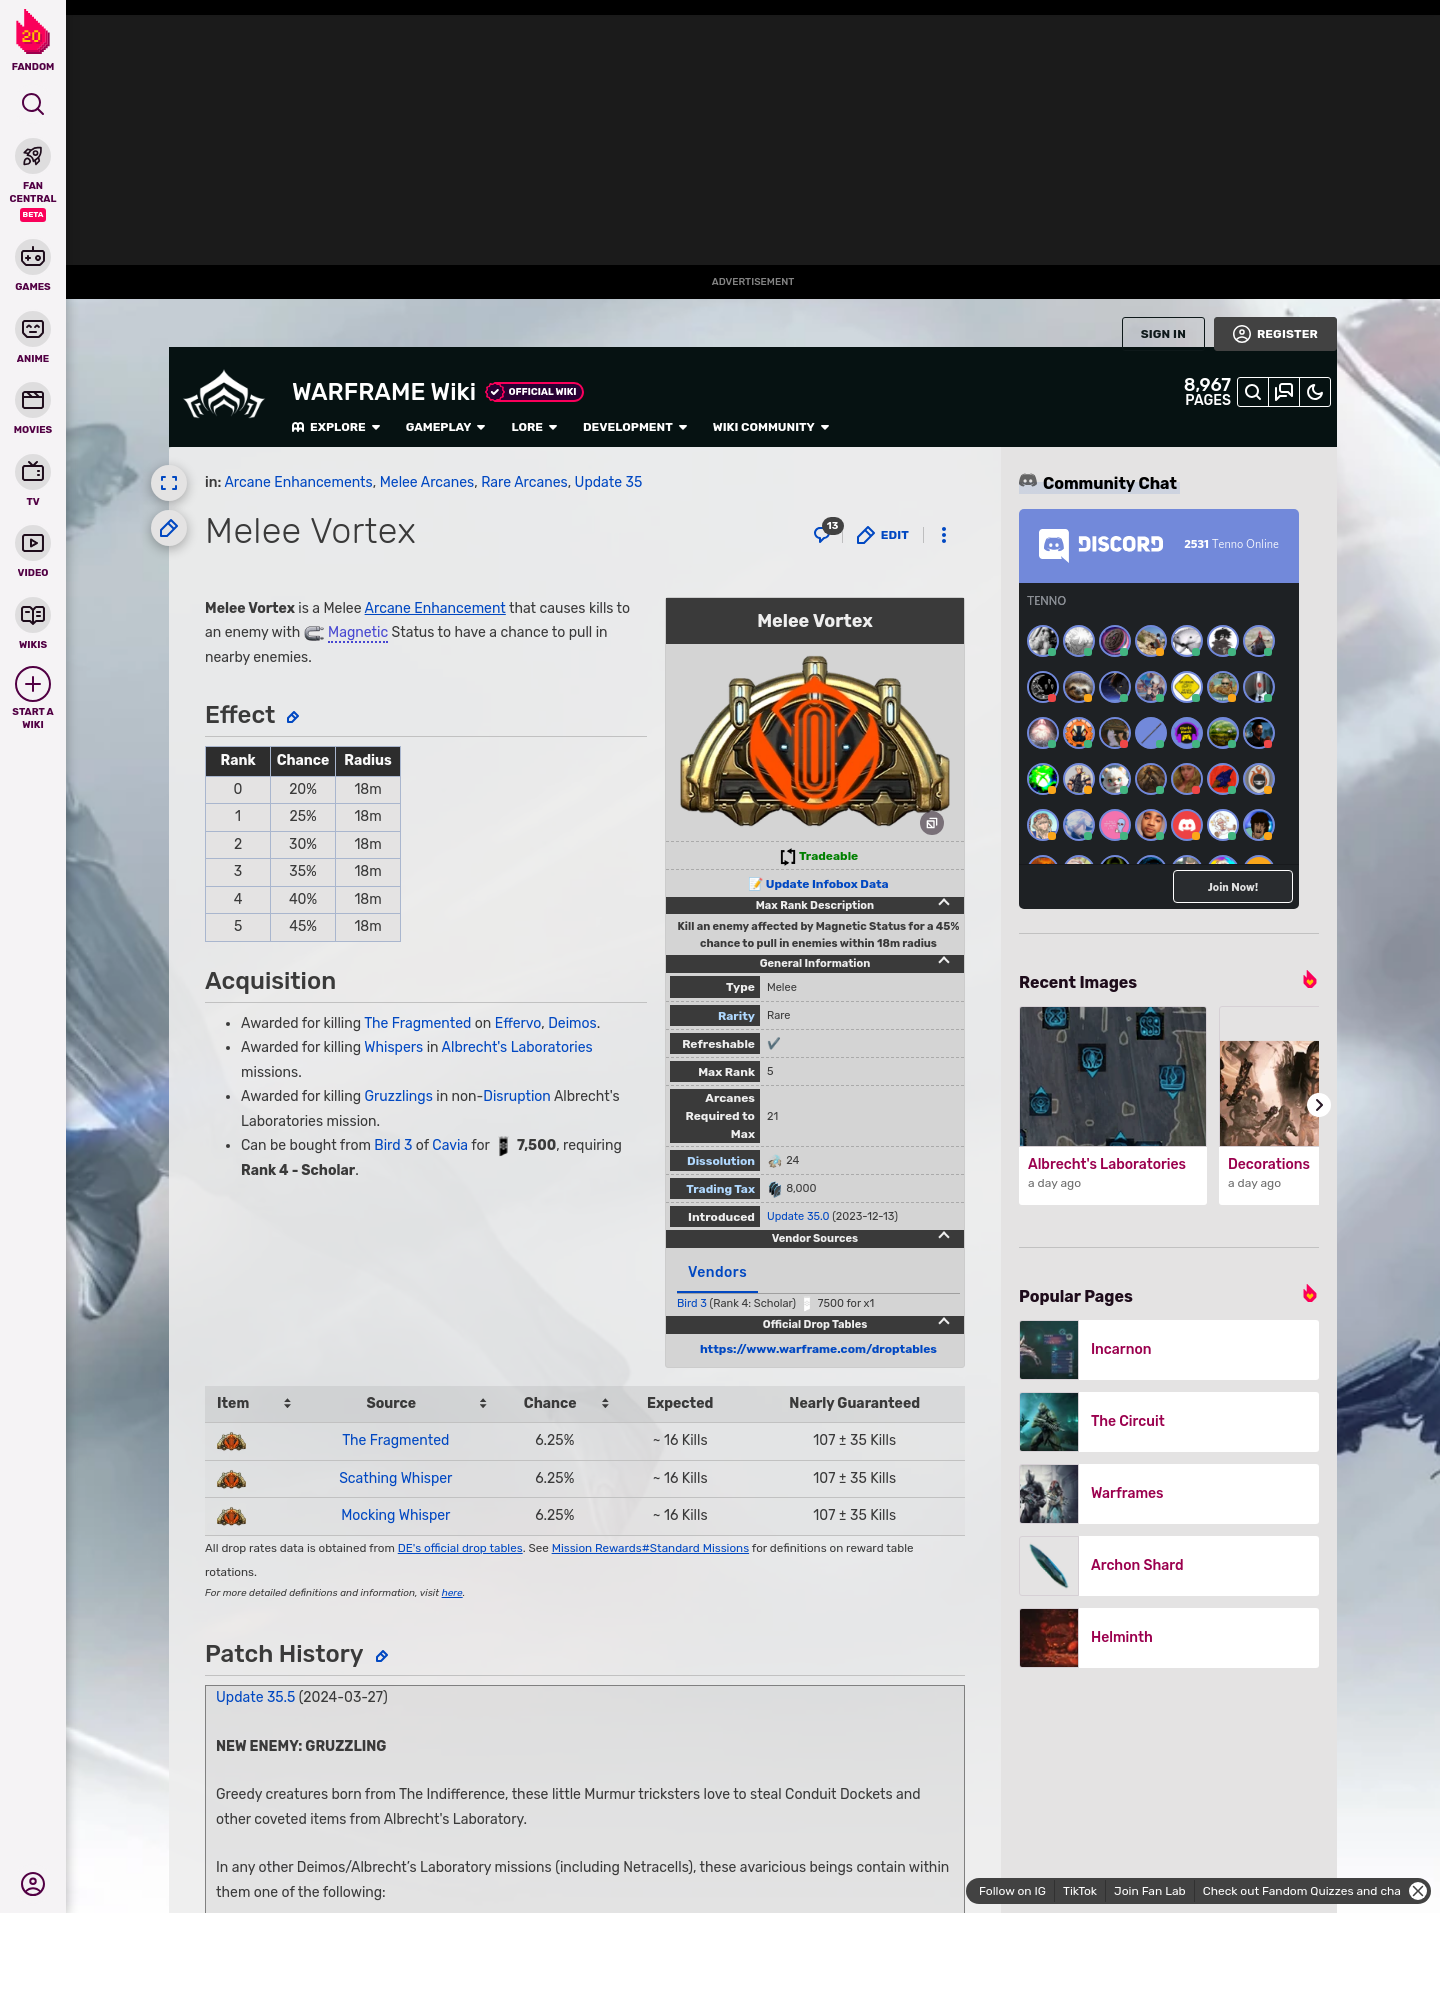
Task: Click the Edit button
Action: [x=883, y=535]
